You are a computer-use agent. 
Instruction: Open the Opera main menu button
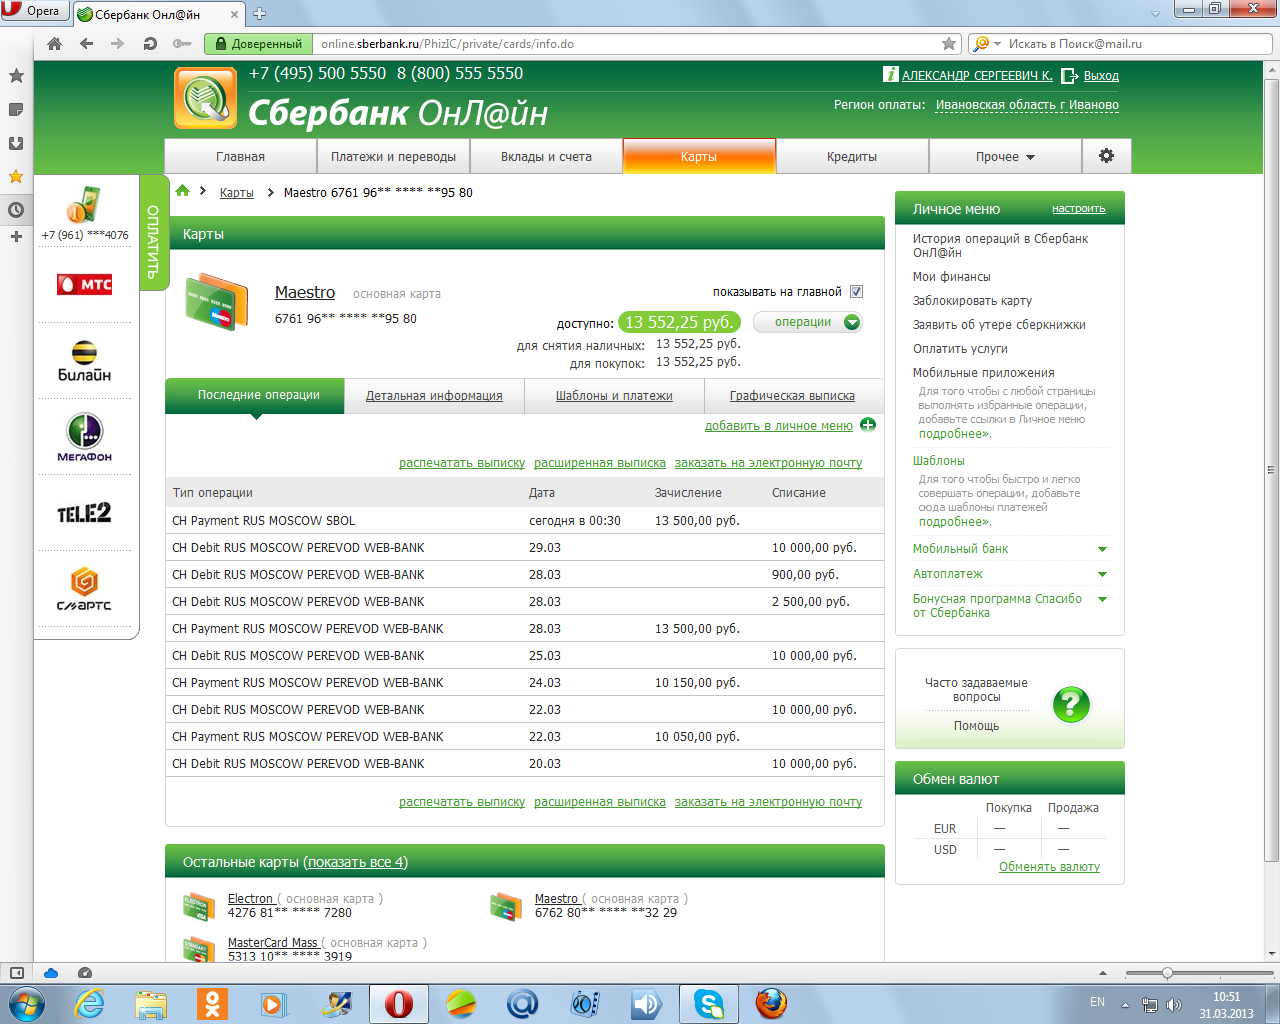coord(34,11)
